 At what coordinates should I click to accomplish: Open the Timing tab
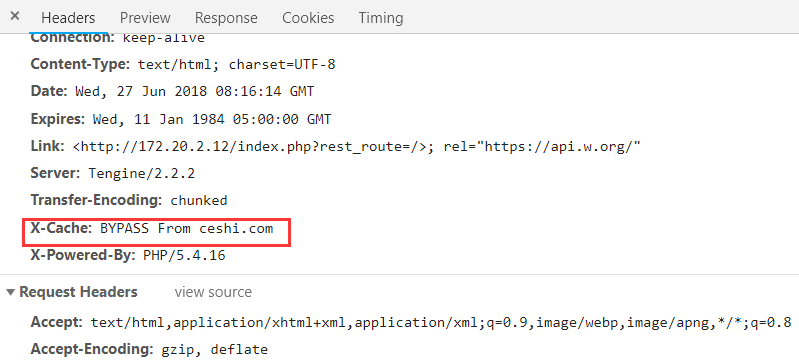(x=381, y=18)
